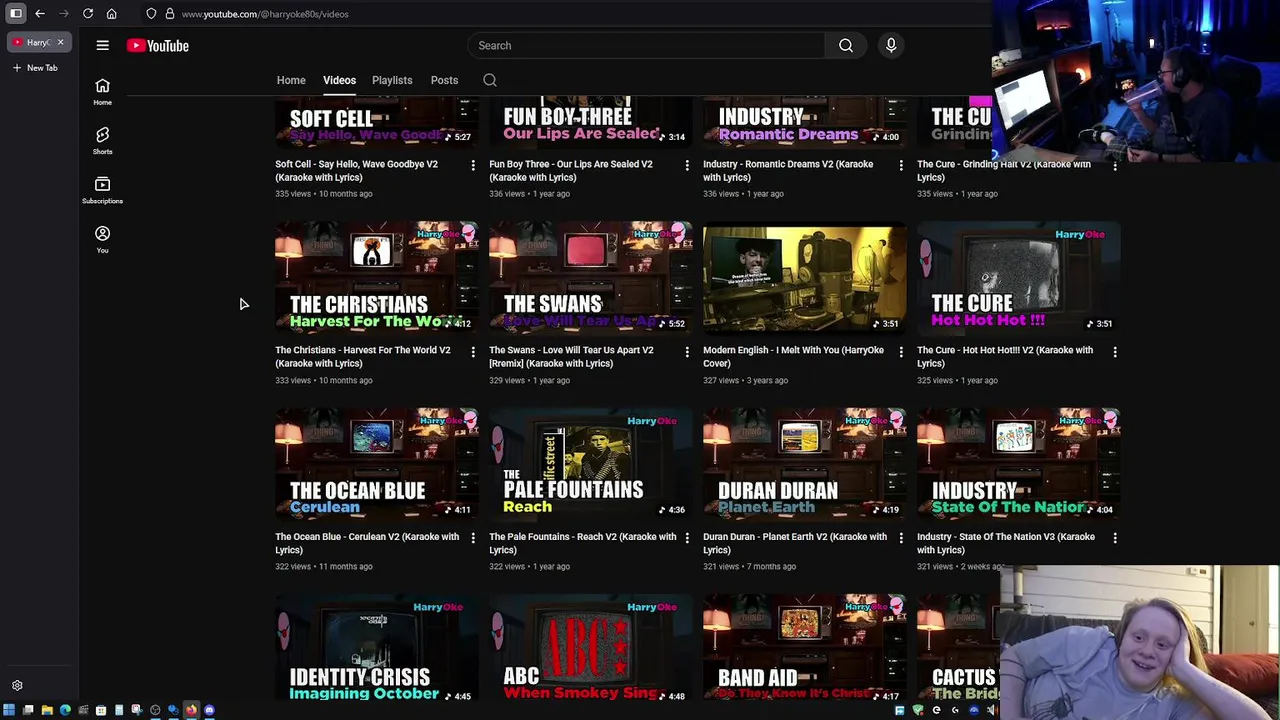Open Duran Duran Planet Earth thumbnail

coord(804,463)
